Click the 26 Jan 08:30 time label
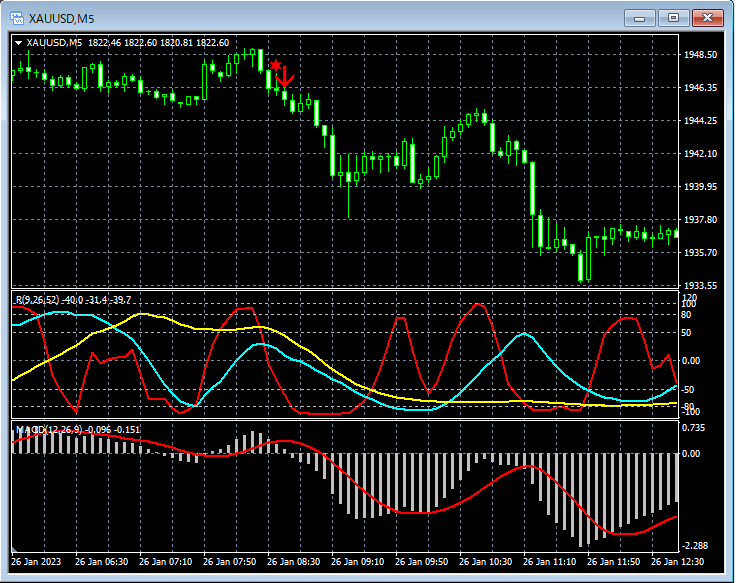The image size is (736, 583). tap(292, 562)
